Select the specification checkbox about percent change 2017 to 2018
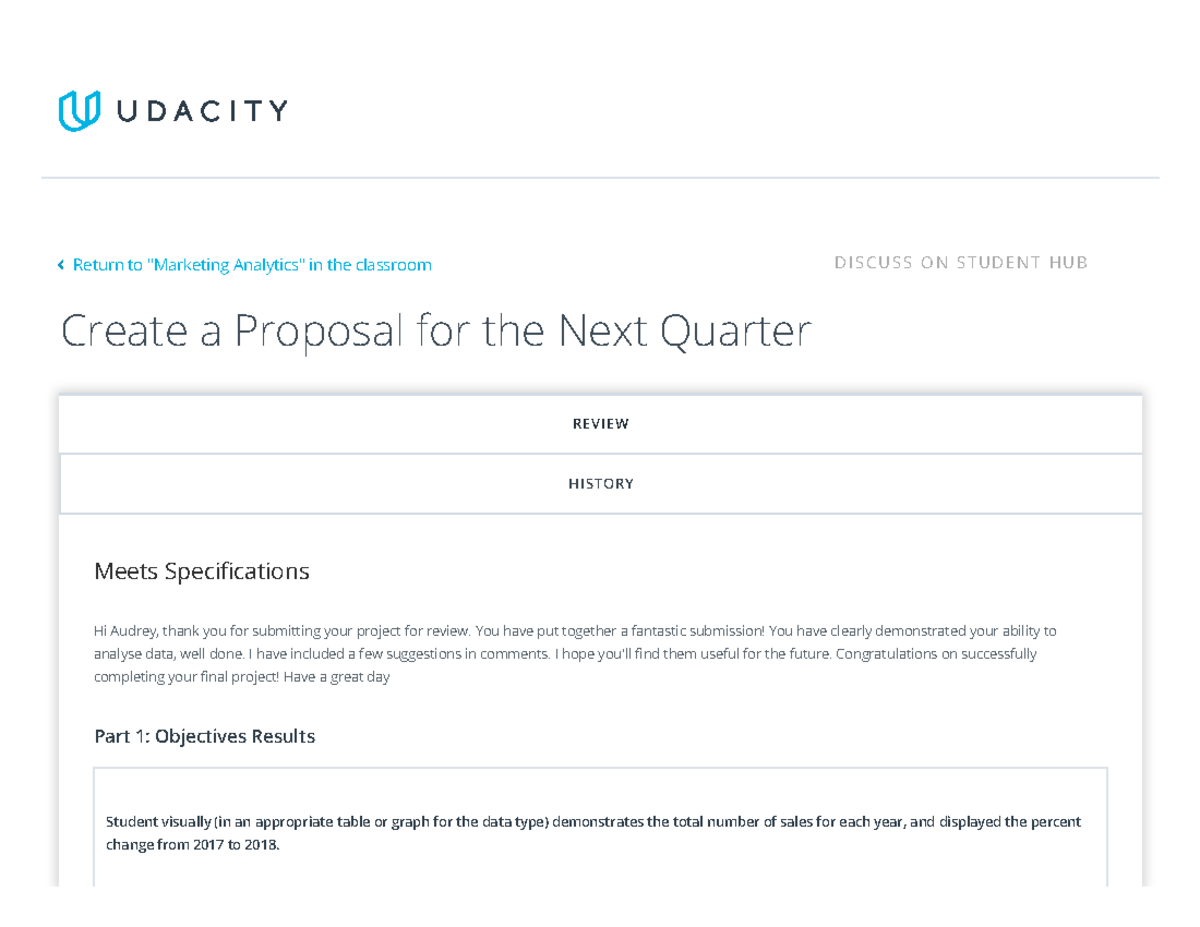1200x927 pixels. point(601,833)
